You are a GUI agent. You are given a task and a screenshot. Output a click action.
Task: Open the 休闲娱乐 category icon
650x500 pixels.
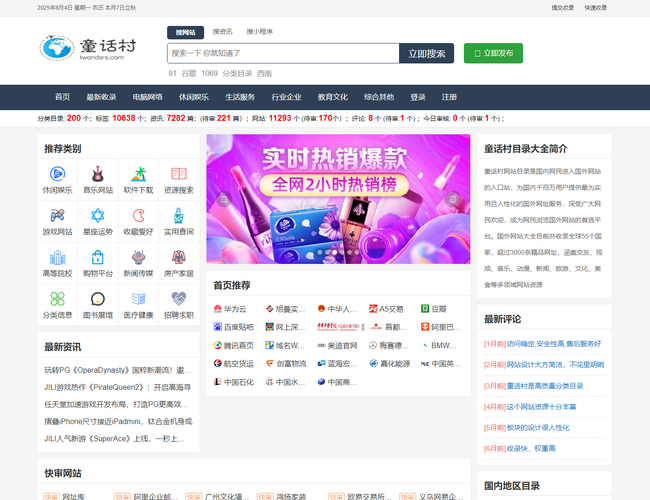pos(57,173)
